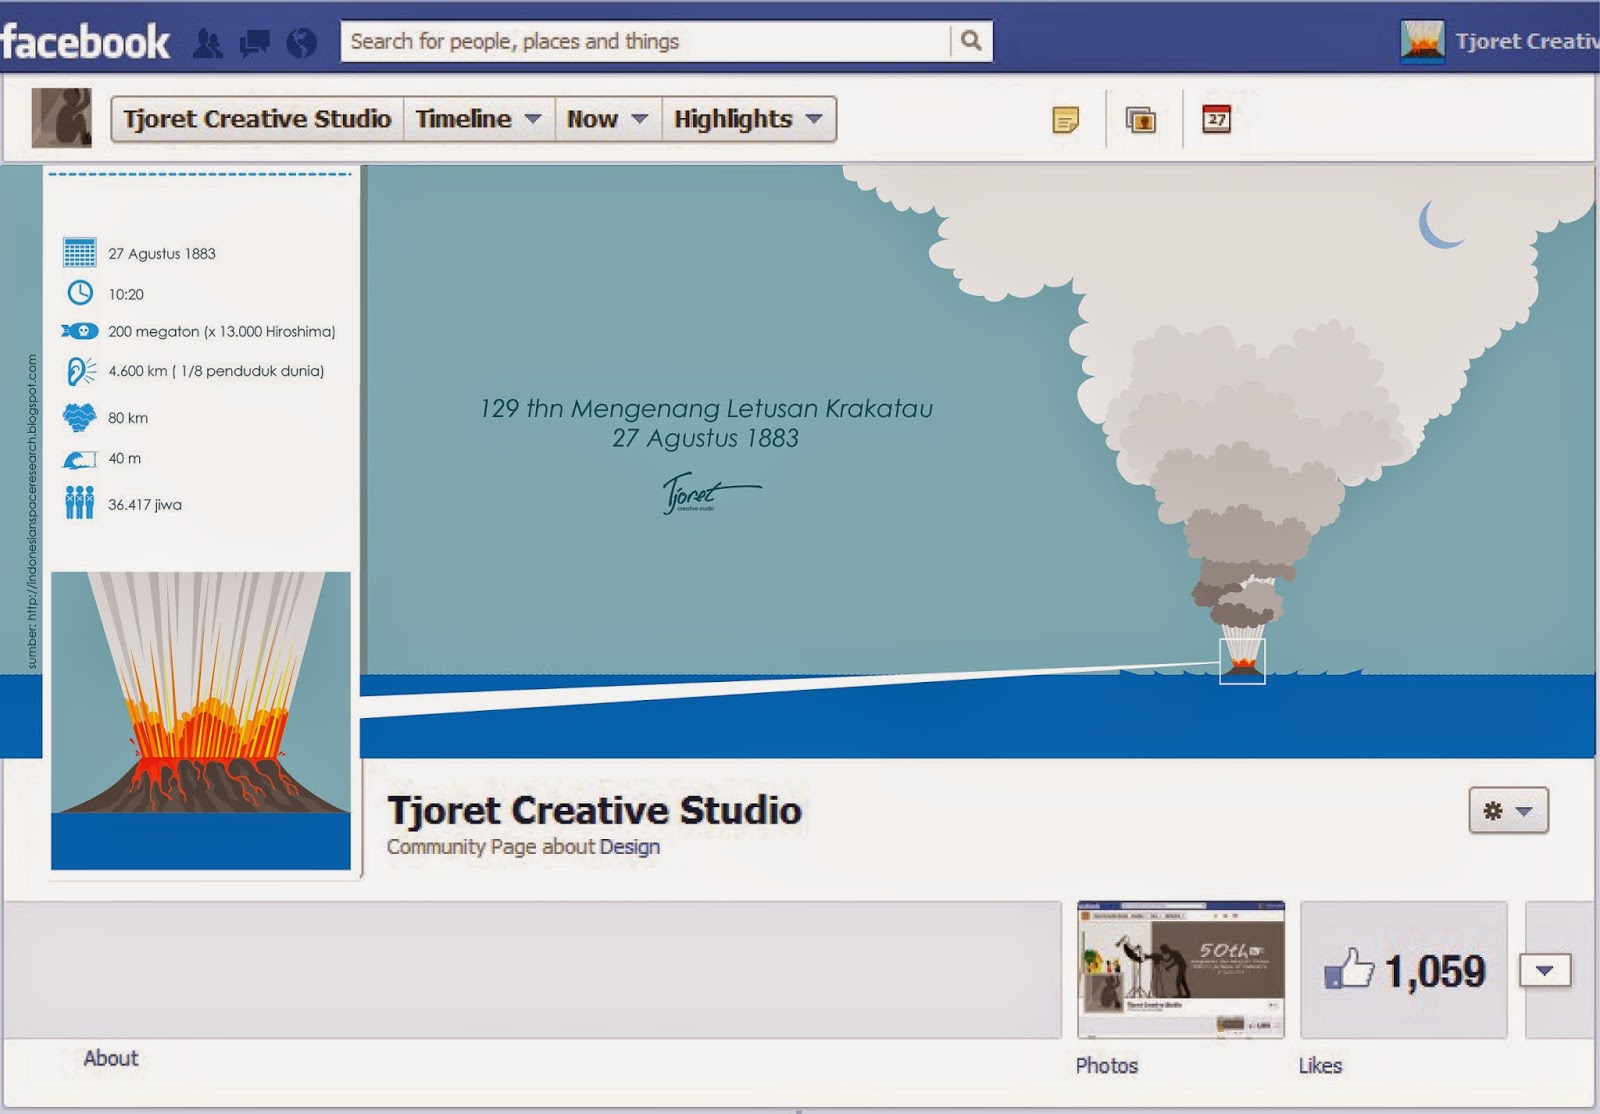Click the calendar 27 event icon
Screen dimensions: 1600x1114
[1216, 119]
